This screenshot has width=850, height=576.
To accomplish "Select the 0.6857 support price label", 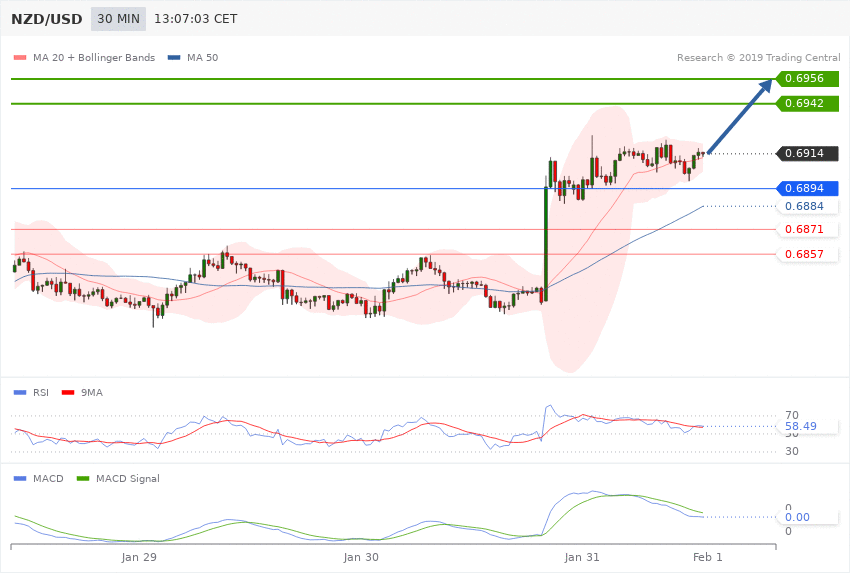I will point(808,254).
